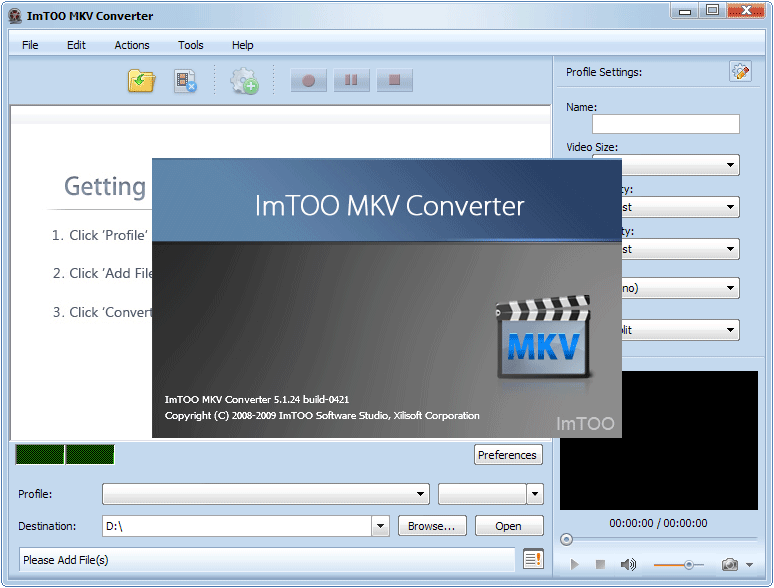Expand the third Profile Settings dropdown
The image size is (774, 588).
731,249
